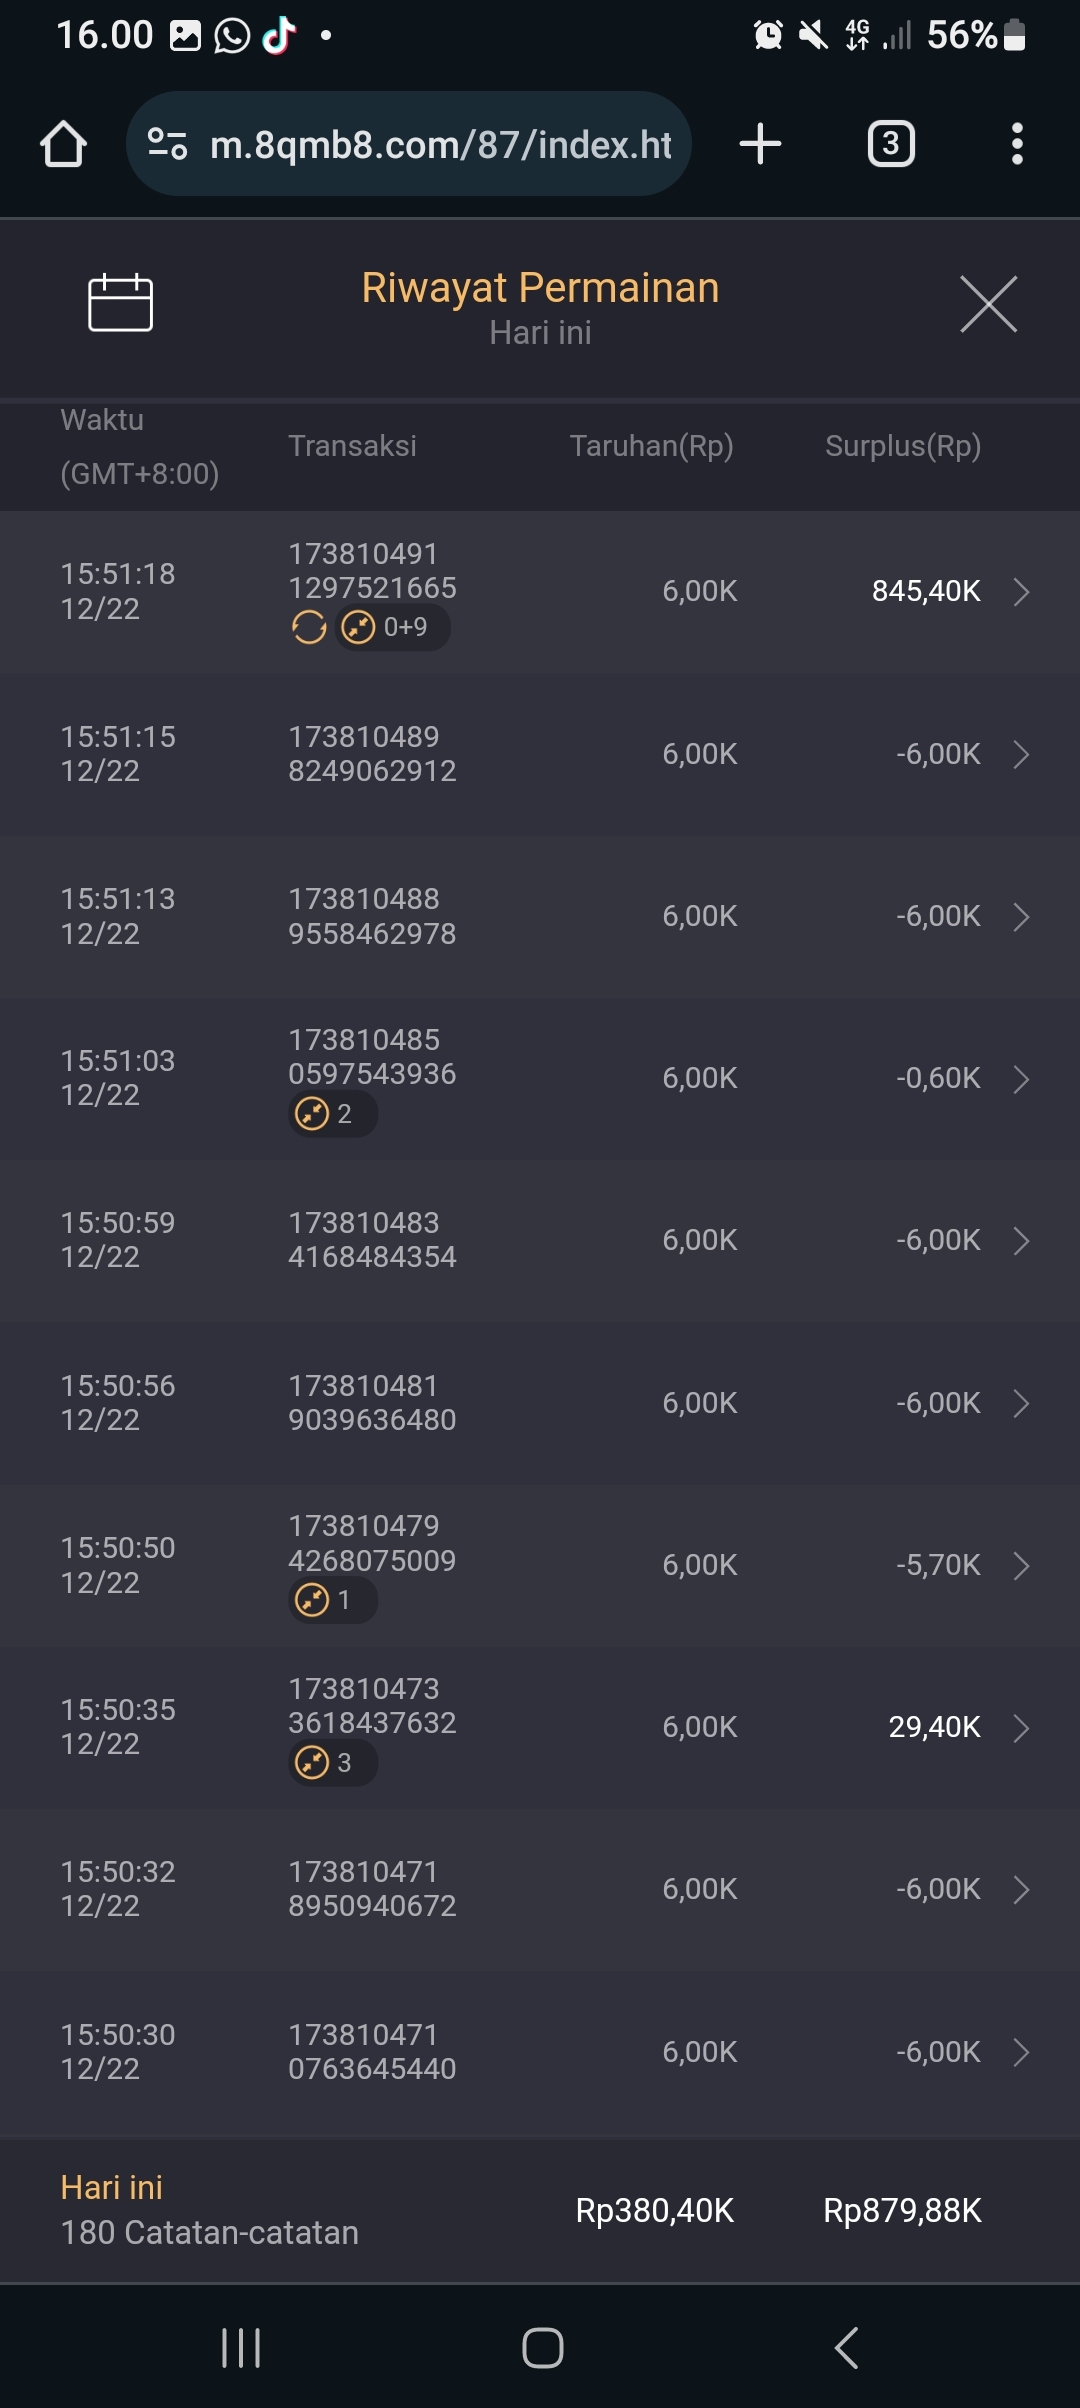Image resolution: width=1080 pixels, height=2408 pixels.
Task: Open transaction 173810489 8249062912
Action: tap(372, 754)
